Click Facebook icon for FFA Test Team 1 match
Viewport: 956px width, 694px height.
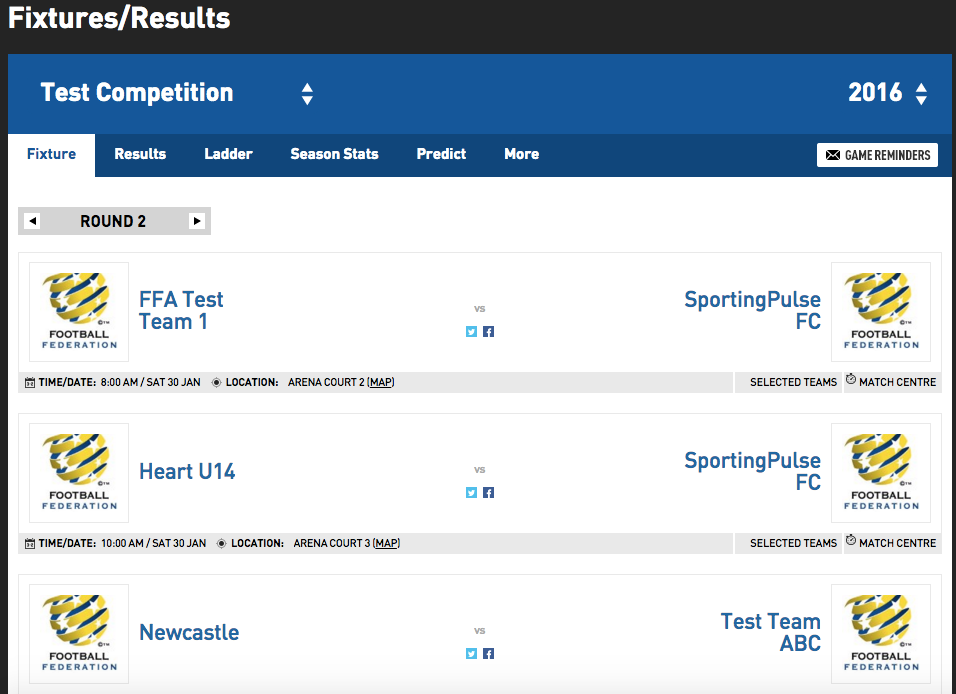point(488,332)
